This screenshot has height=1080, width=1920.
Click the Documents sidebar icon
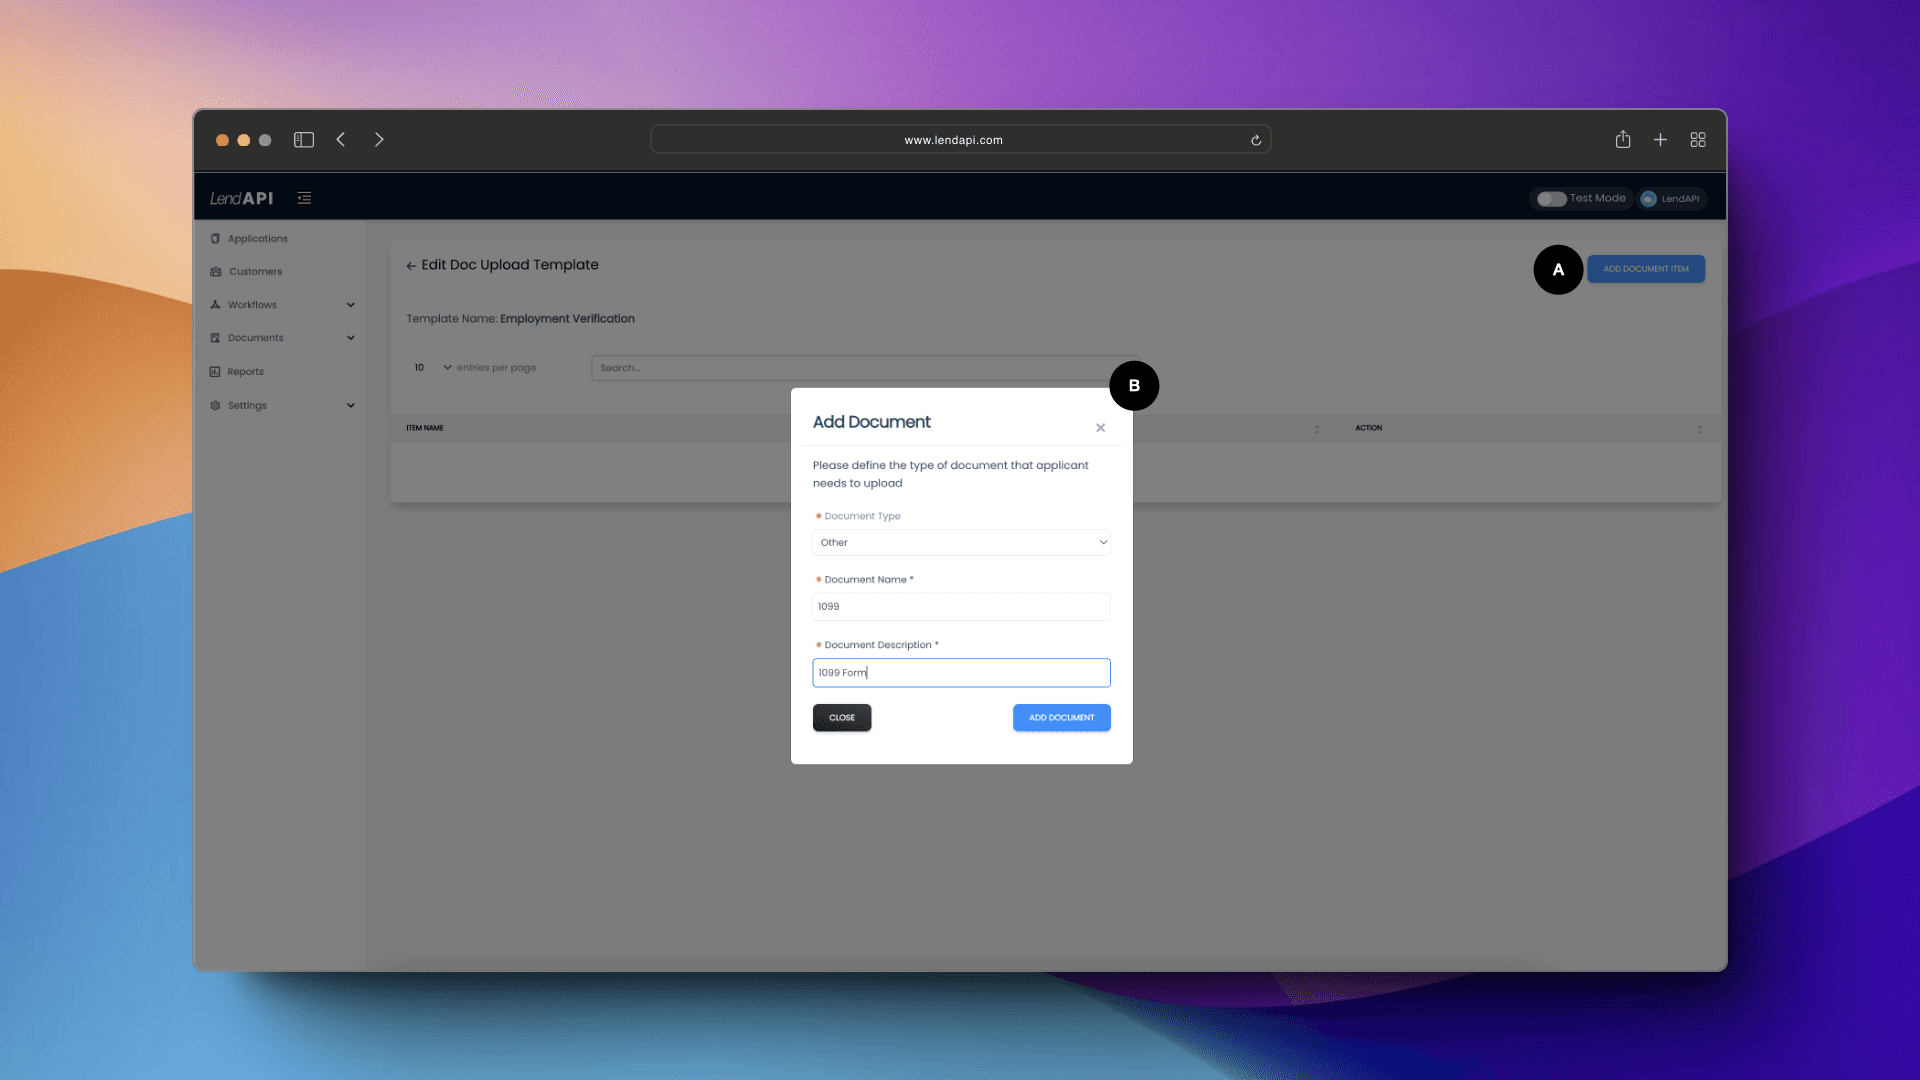[x=214, y=338]
